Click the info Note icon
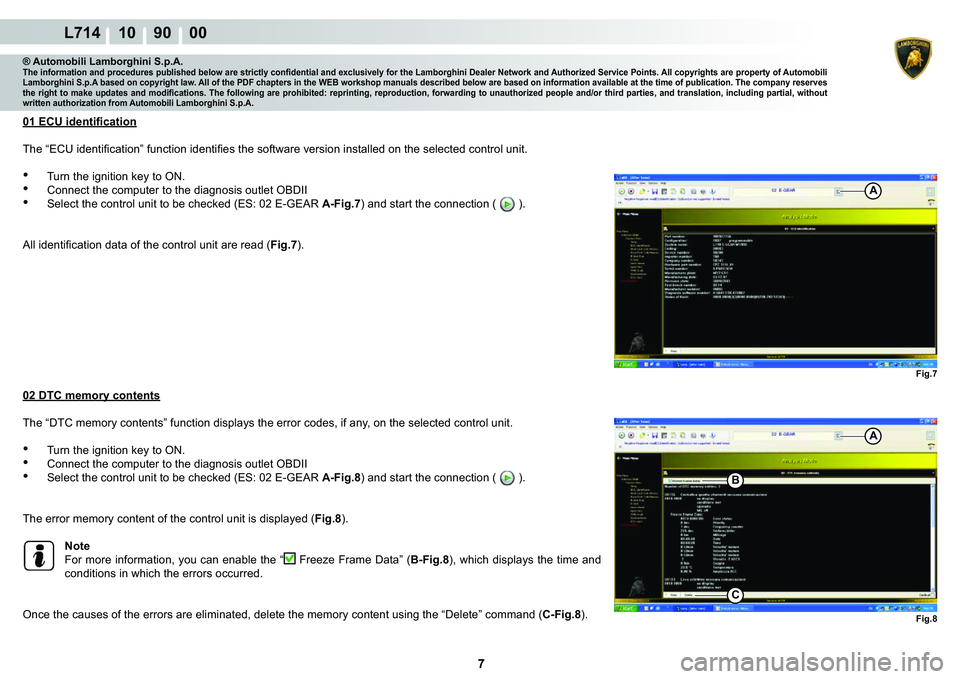 (x=39, y=557)
